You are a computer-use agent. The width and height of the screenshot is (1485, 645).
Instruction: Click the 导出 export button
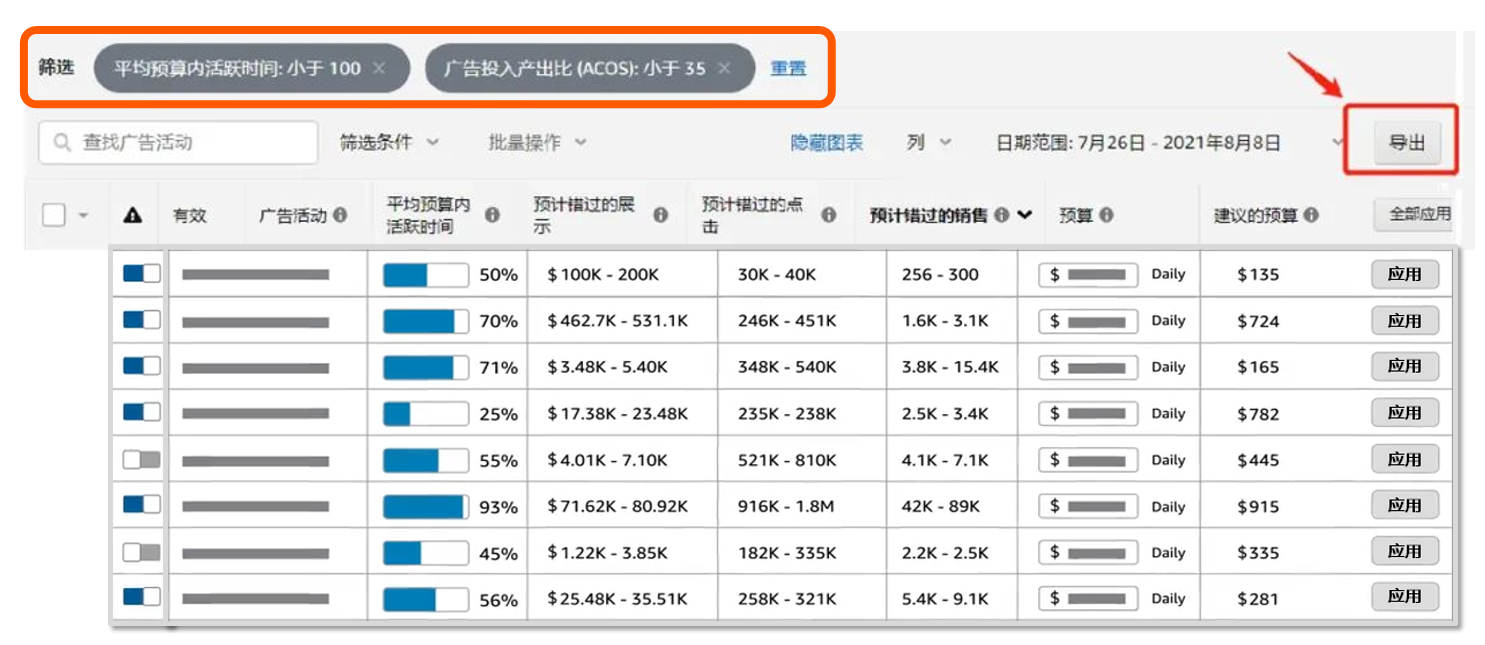[1407, 142]
